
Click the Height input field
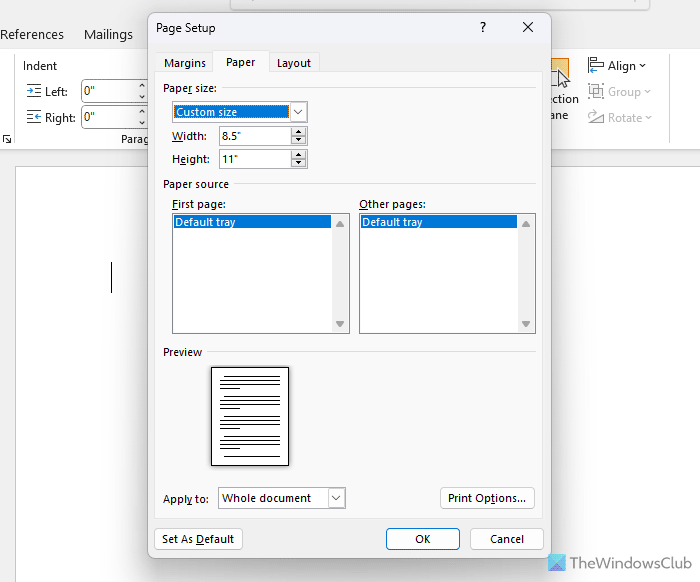point(255,159)
